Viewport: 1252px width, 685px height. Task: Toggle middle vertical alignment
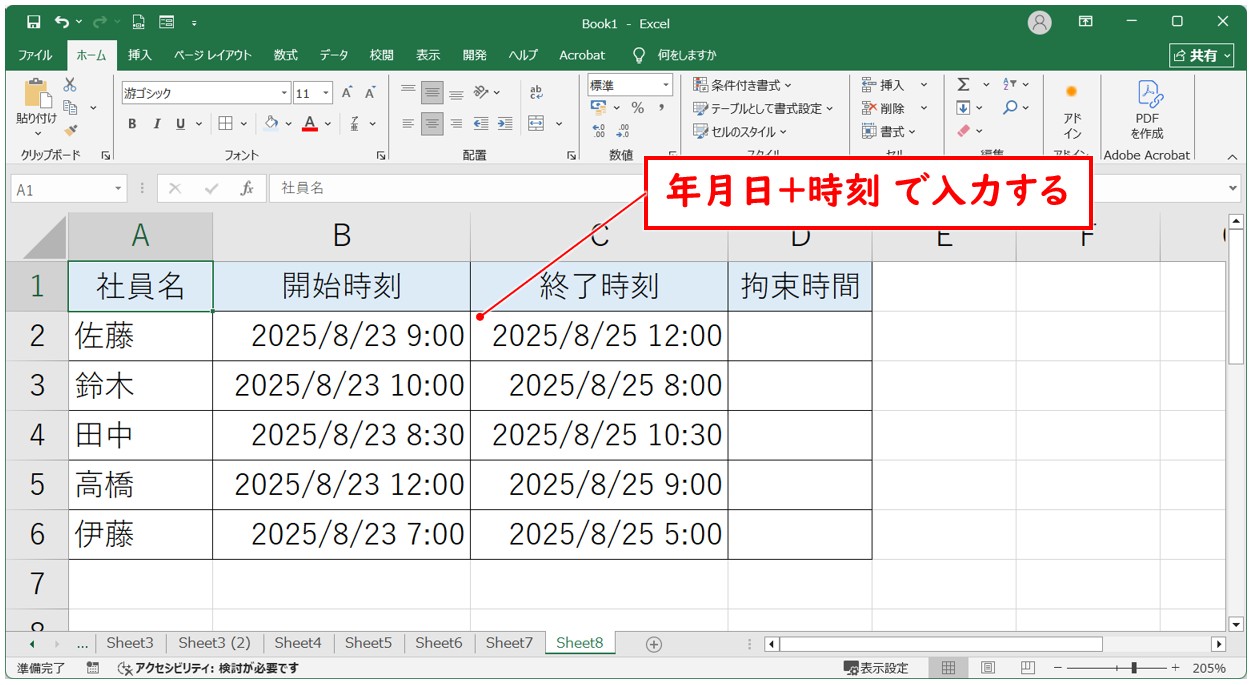(x=432, y=93)
